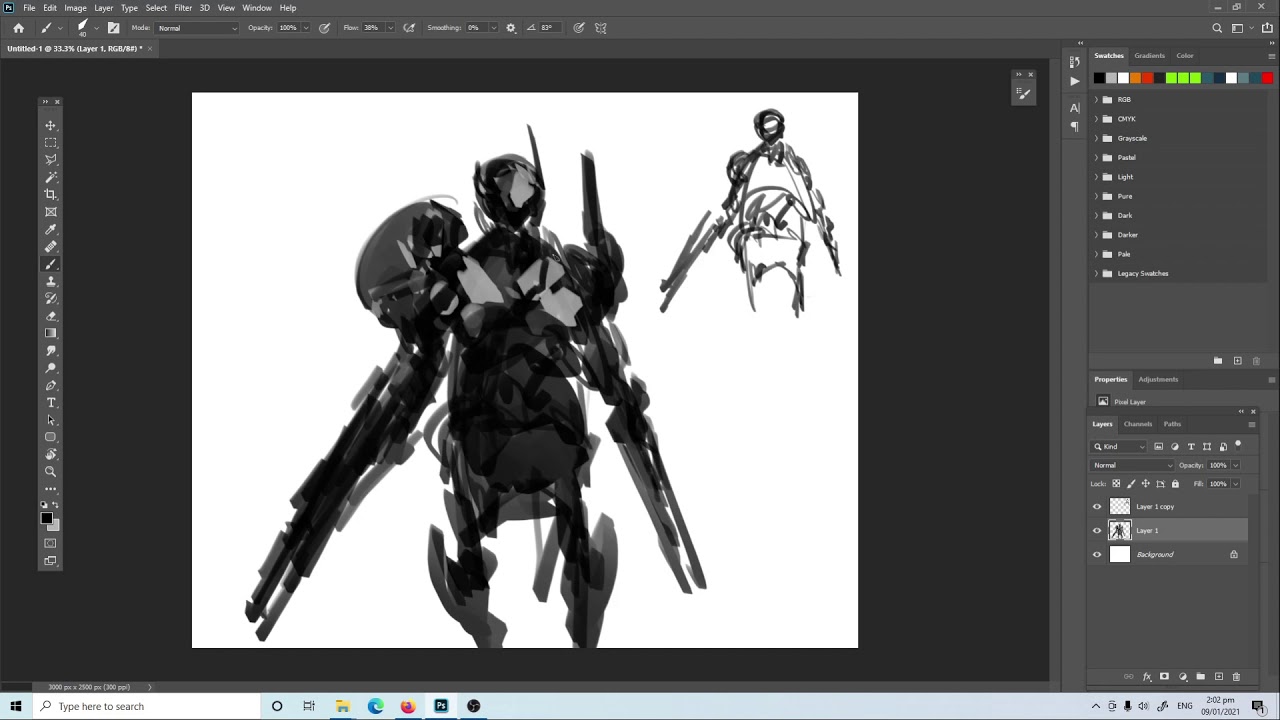Open the layer blend mode dropdown

click(x=1133, y=465)
